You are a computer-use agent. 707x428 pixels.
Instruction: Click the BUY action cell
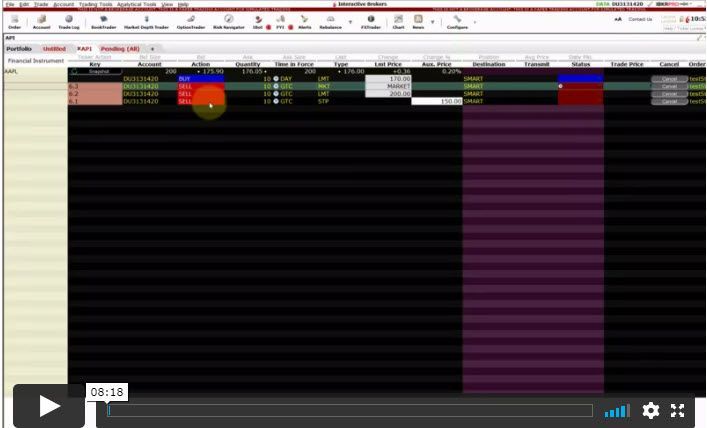click(x=201, y=79)
